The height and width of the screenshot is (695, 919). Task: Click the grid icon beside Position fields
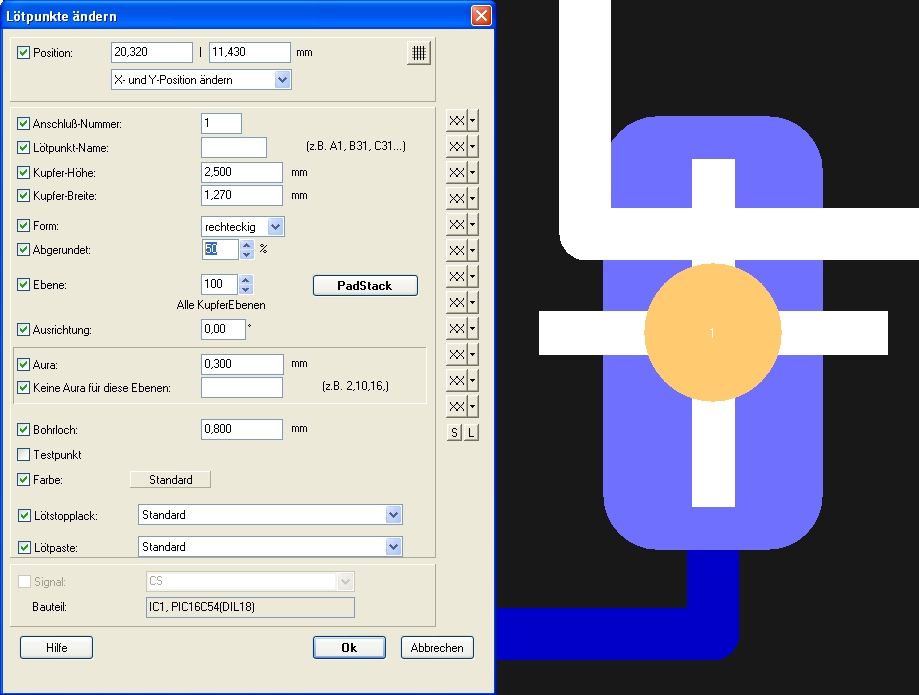click(418, 54)
